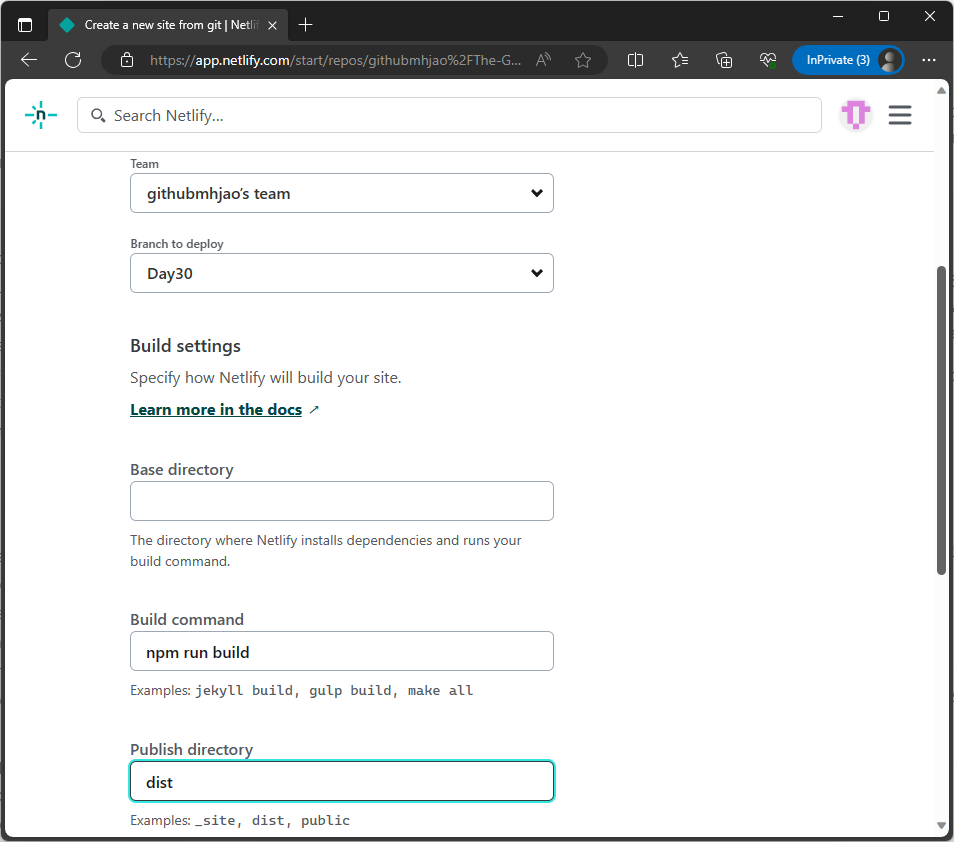
Task: Click the 'Examples: _site, dist, public' hint
Action: [240, 820]
